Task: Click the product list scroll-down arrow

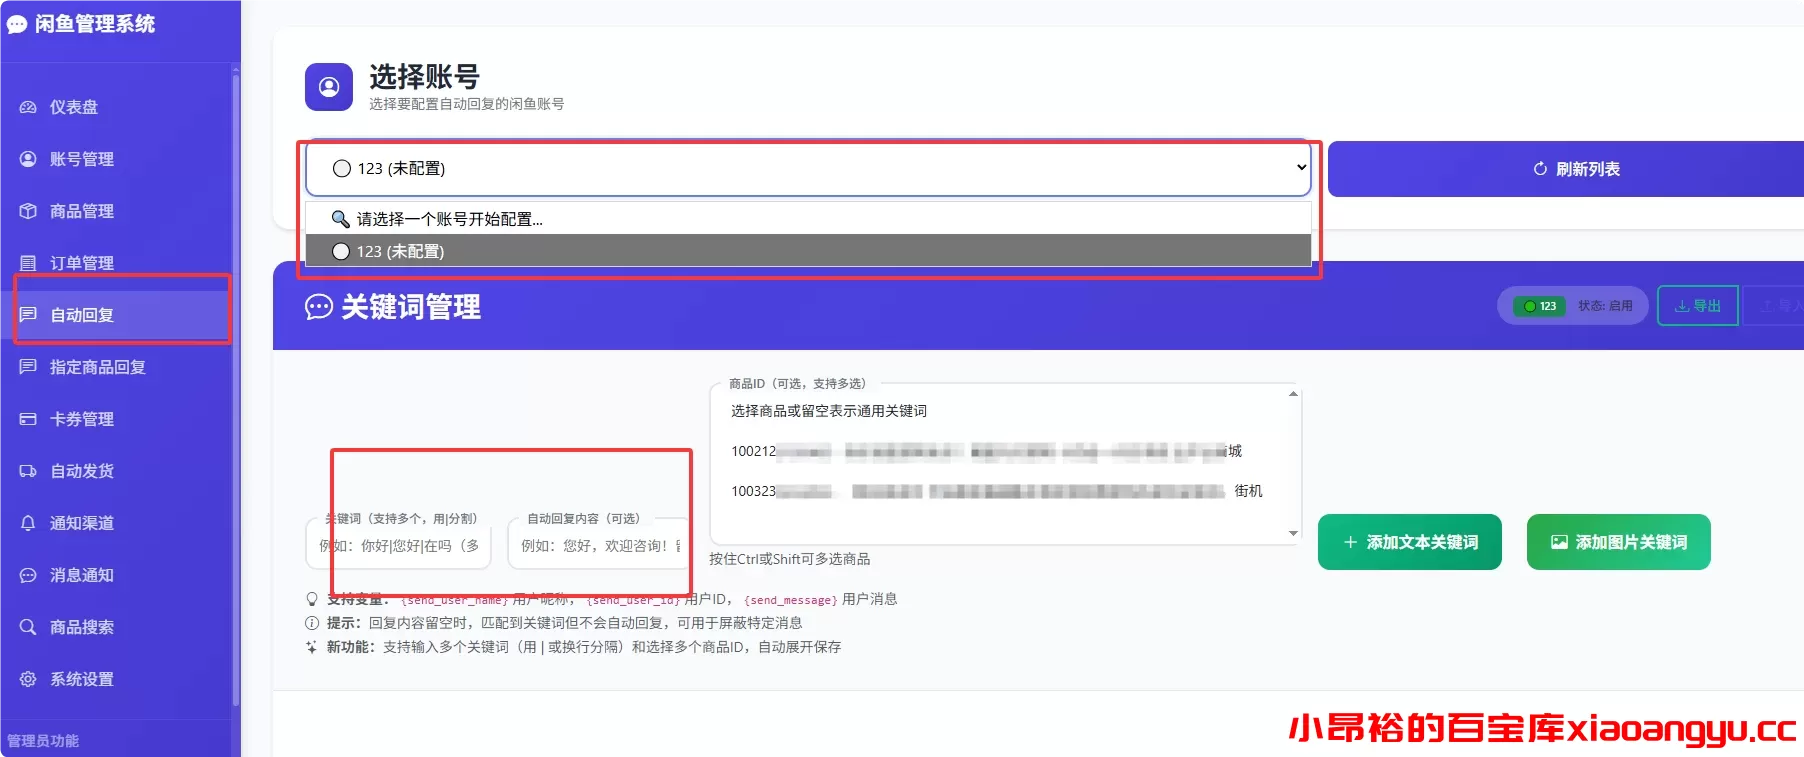Action: [1293, 533]
